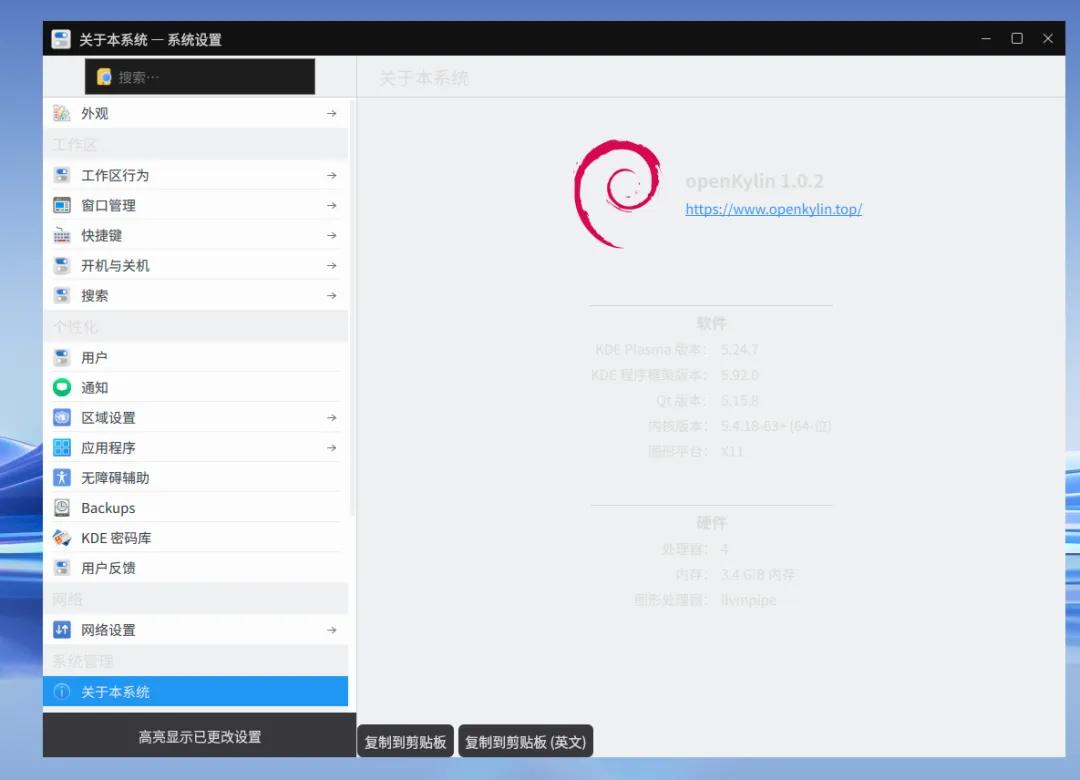Select the Backups entry

(196, 508)
